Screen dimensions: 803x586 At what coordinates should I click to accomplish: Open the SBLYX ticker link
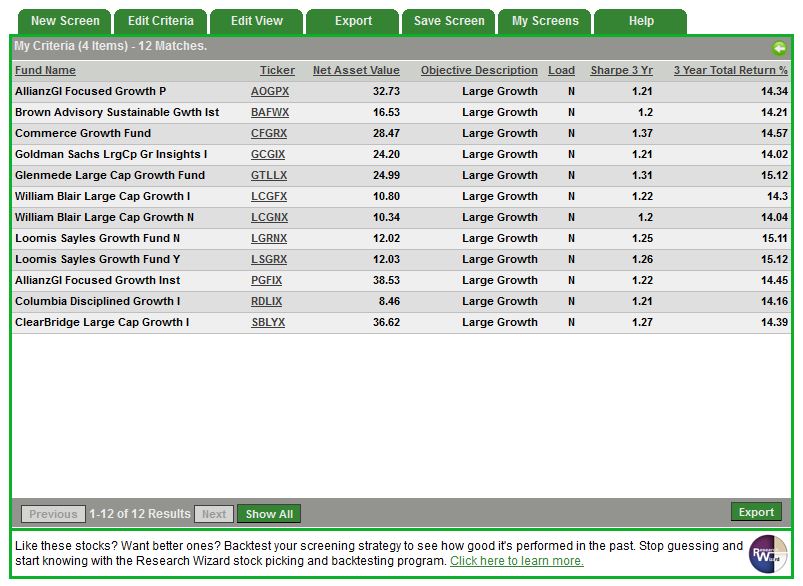tap(268, 322)
